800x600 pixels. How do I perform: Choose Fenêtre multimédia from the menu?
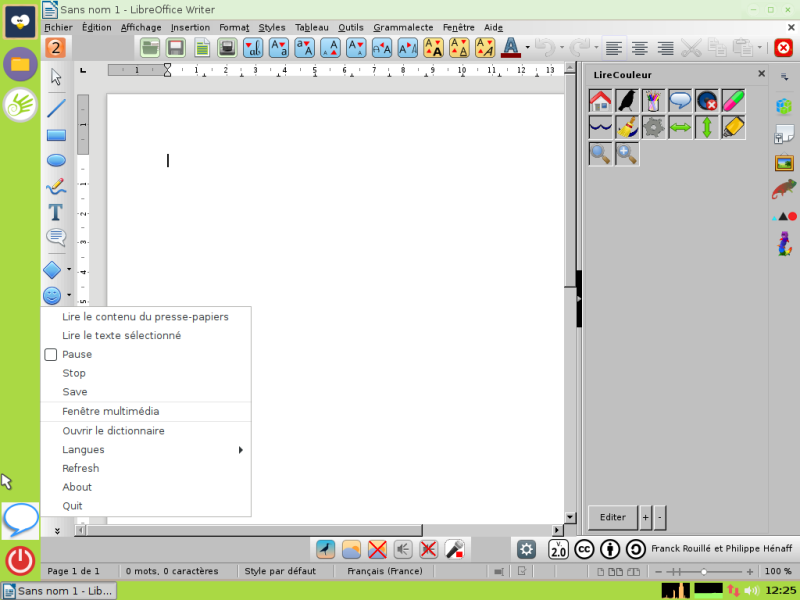(x=146, y=411)
